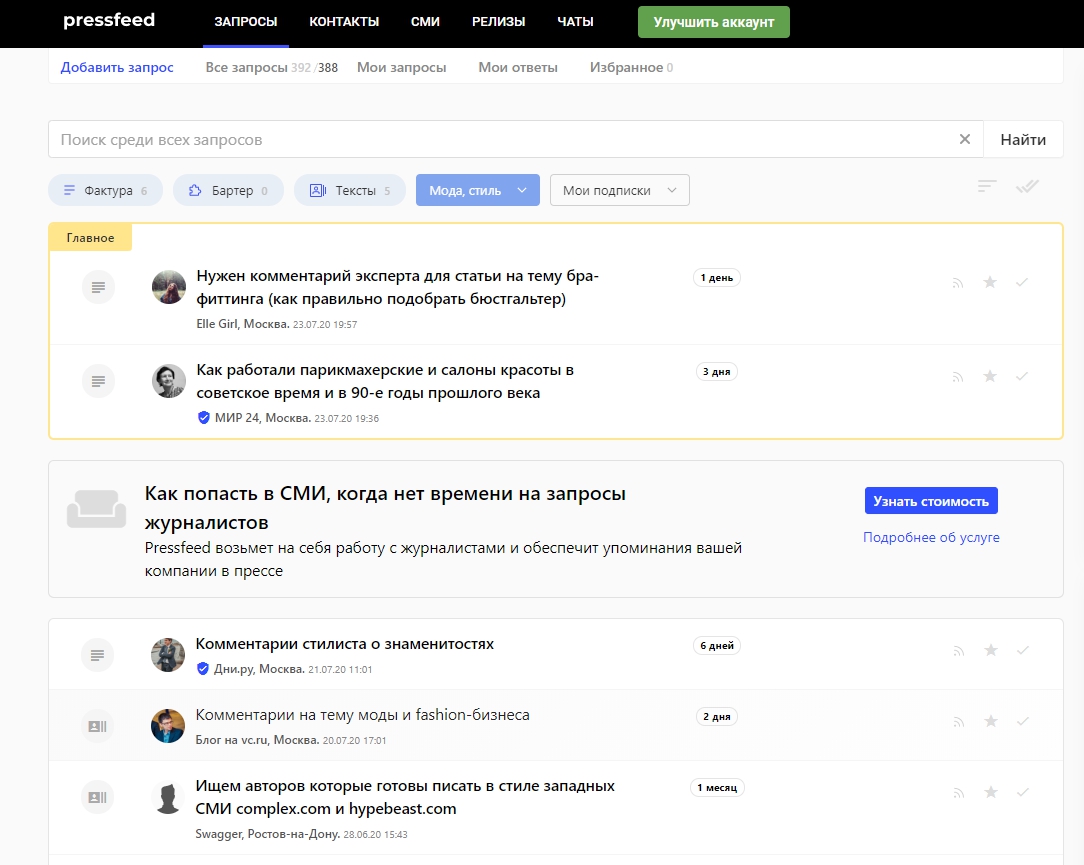Star the MIR 24 hairdressers request
The height and width of the screenshot is (865, 1084).
tap(990, 376)
